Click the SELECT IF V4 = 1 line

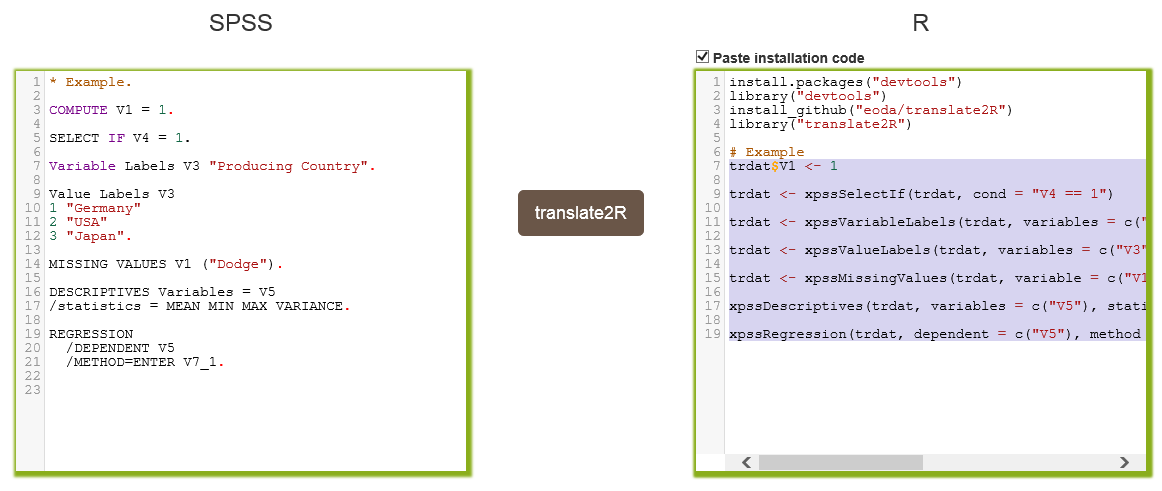119,138
